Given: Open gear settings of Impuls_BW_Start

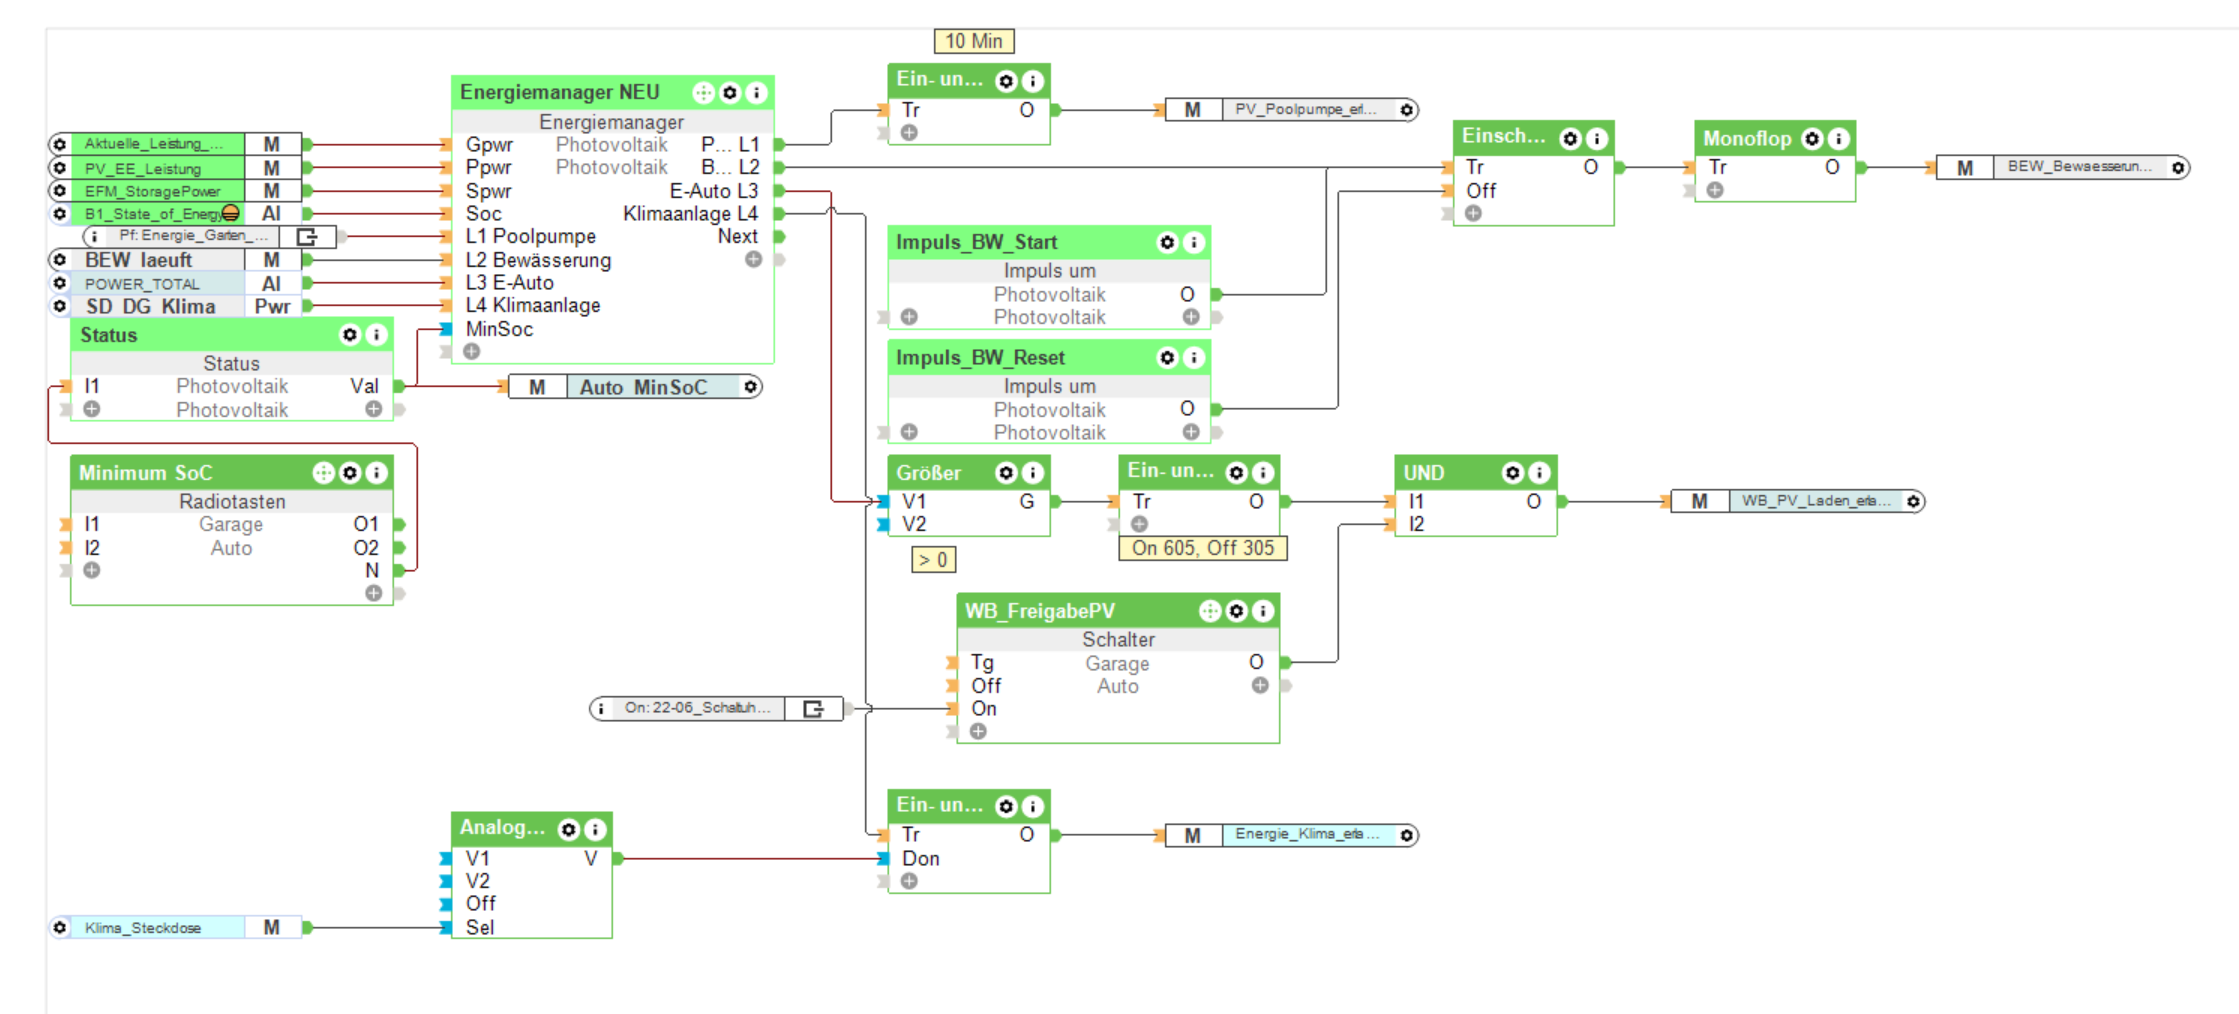Looking at the screenshot, I should pos(1167,242).
